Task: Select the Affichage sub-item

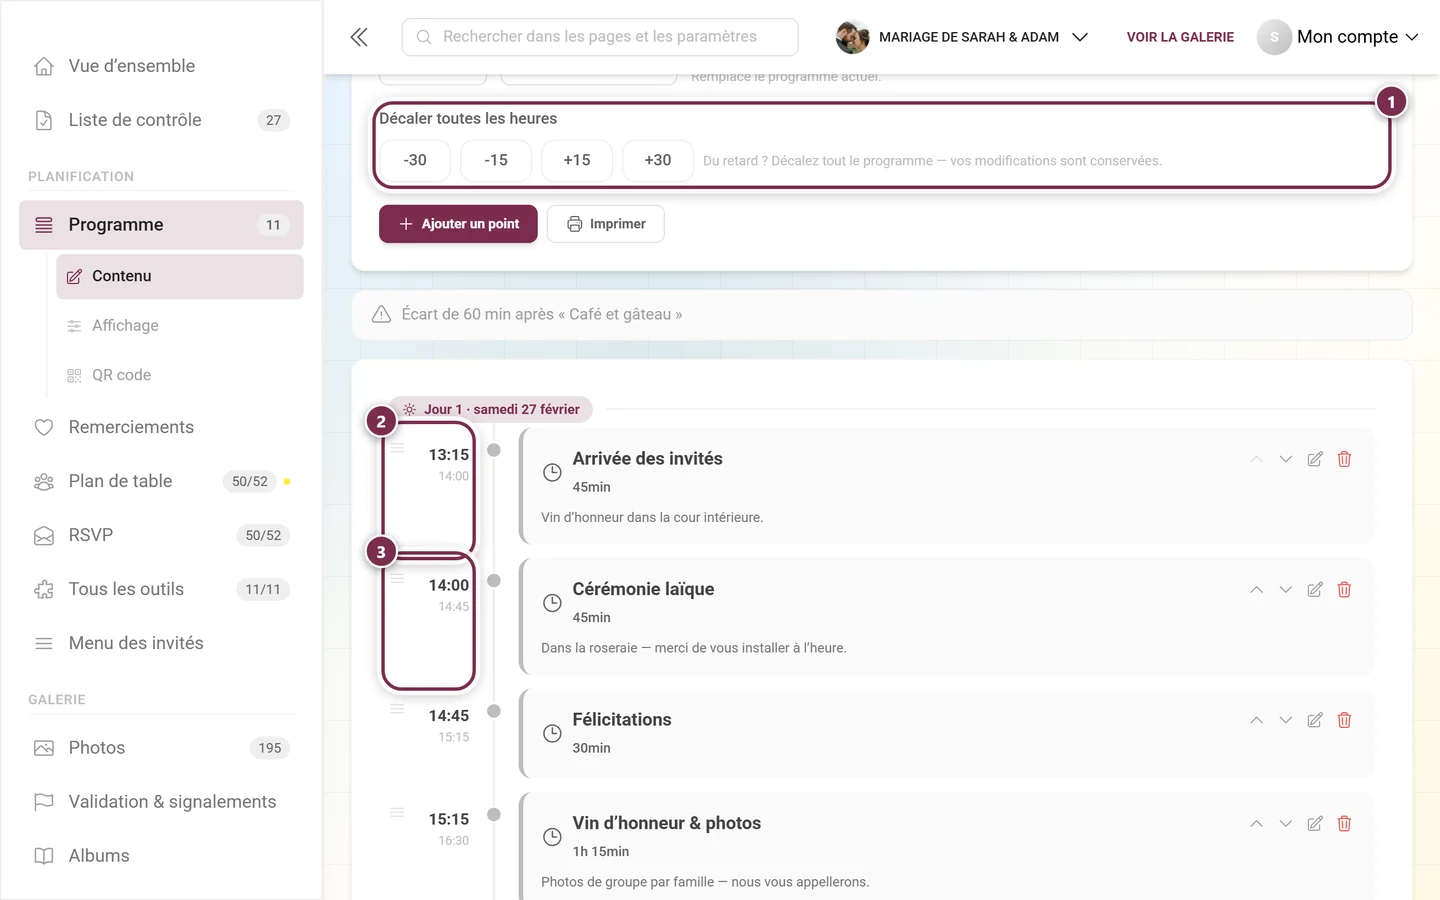Action: click(x=180, y=326)
